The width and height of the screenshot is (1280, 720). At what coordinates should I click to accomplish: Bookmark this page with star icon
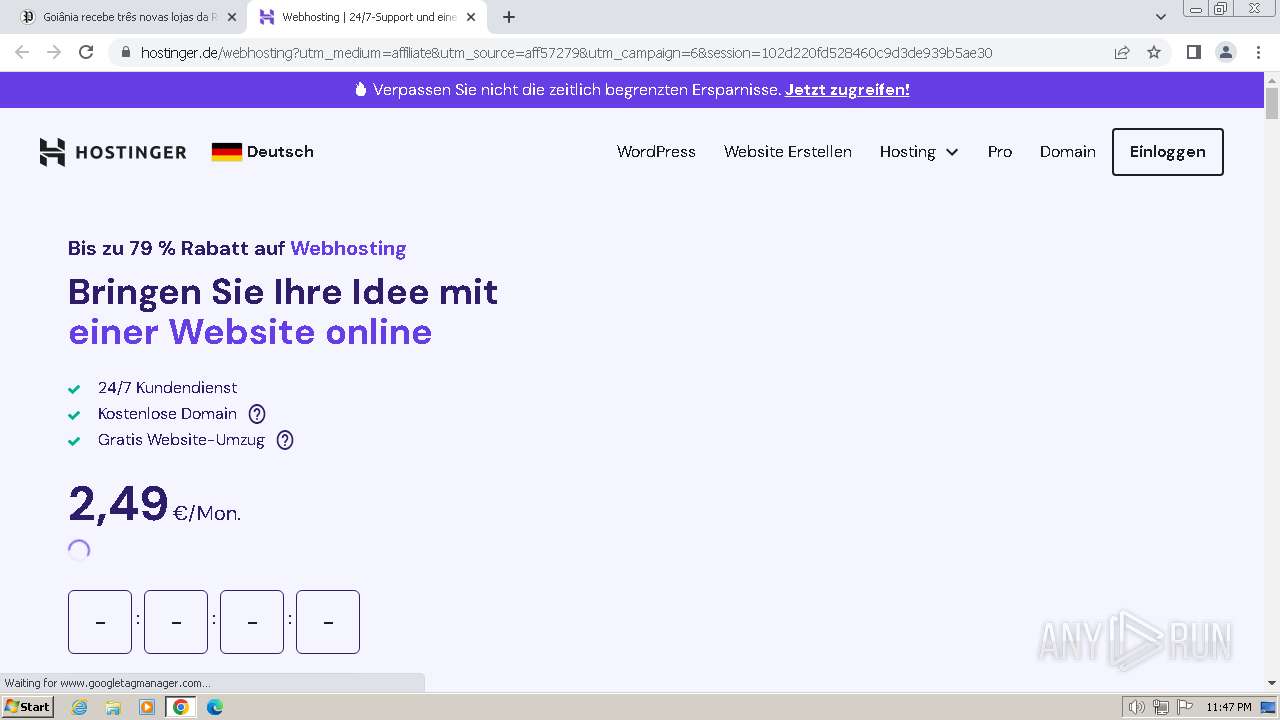tap(1154, 52)
